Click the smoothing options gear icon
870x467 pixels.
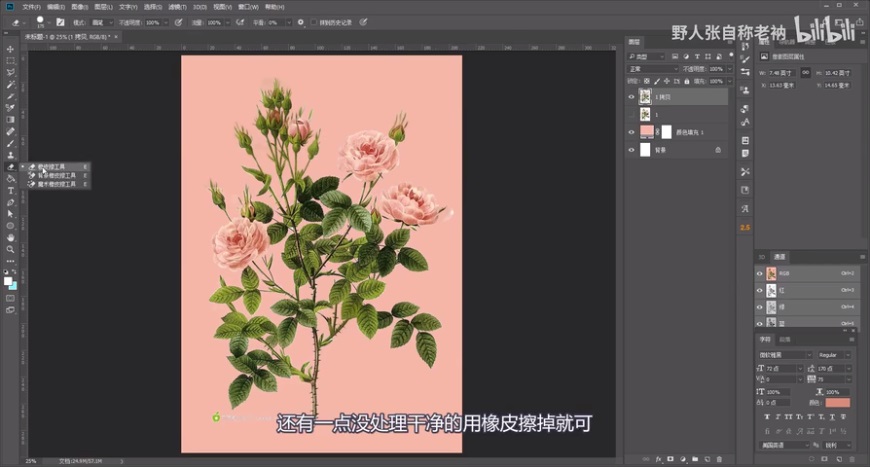(x=301, y=22)
